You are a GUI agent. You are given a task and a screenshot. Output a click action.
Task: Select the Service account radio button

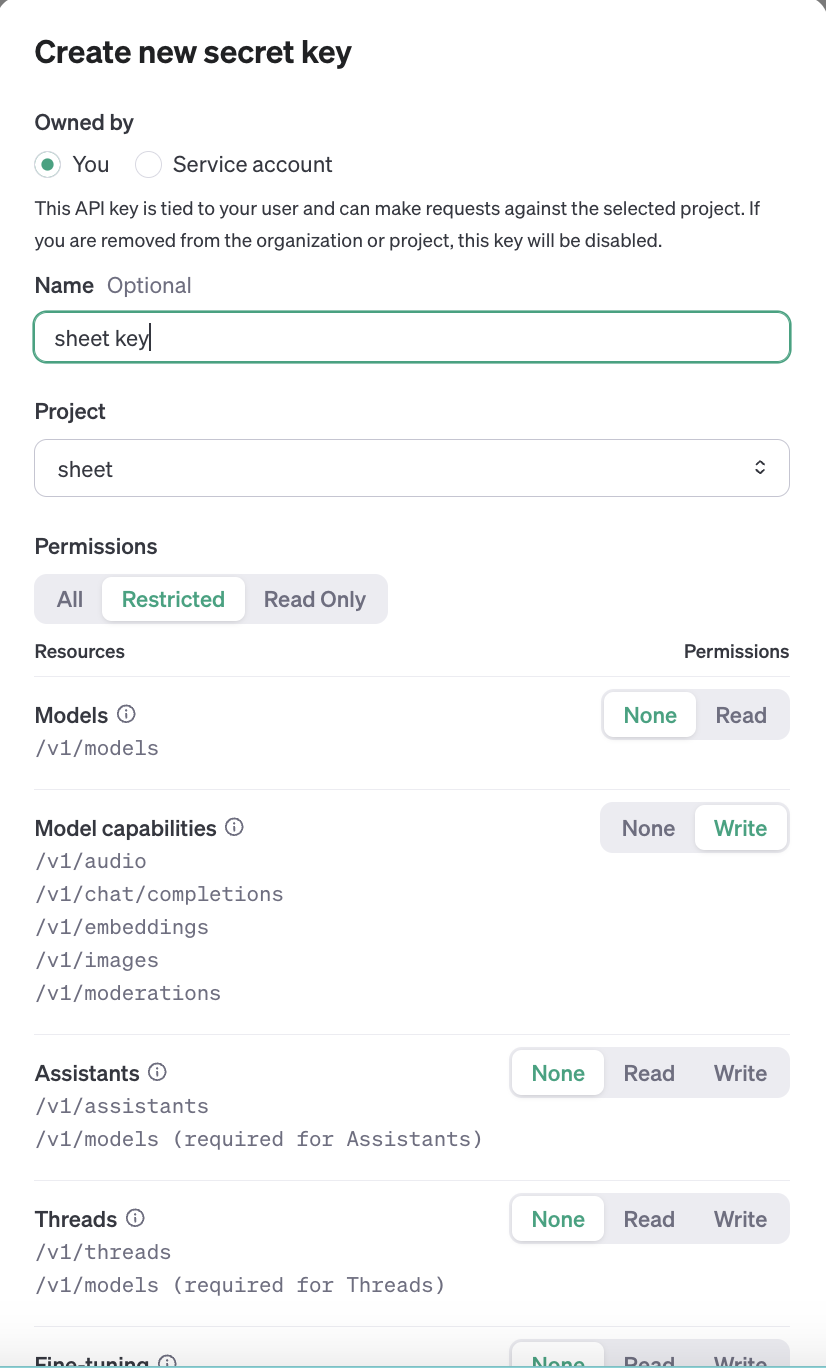point(147,164)
